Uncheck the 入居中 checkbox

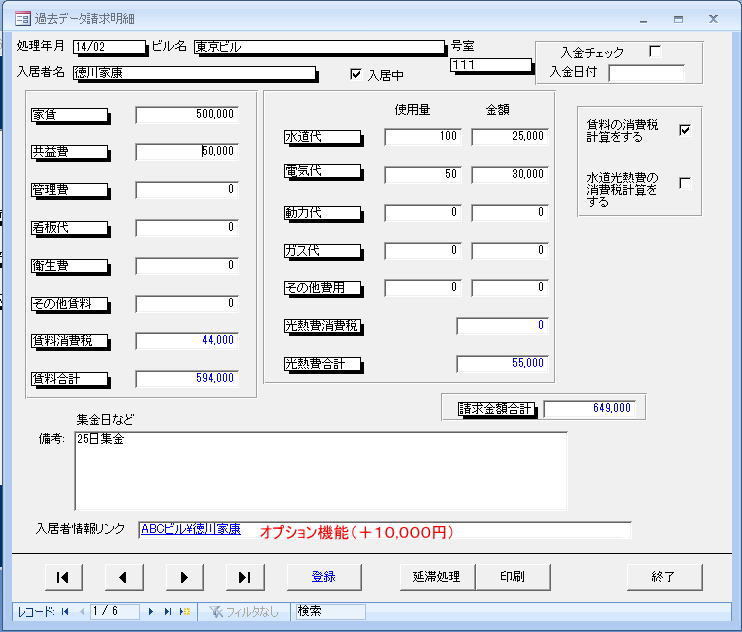[355, 74]
